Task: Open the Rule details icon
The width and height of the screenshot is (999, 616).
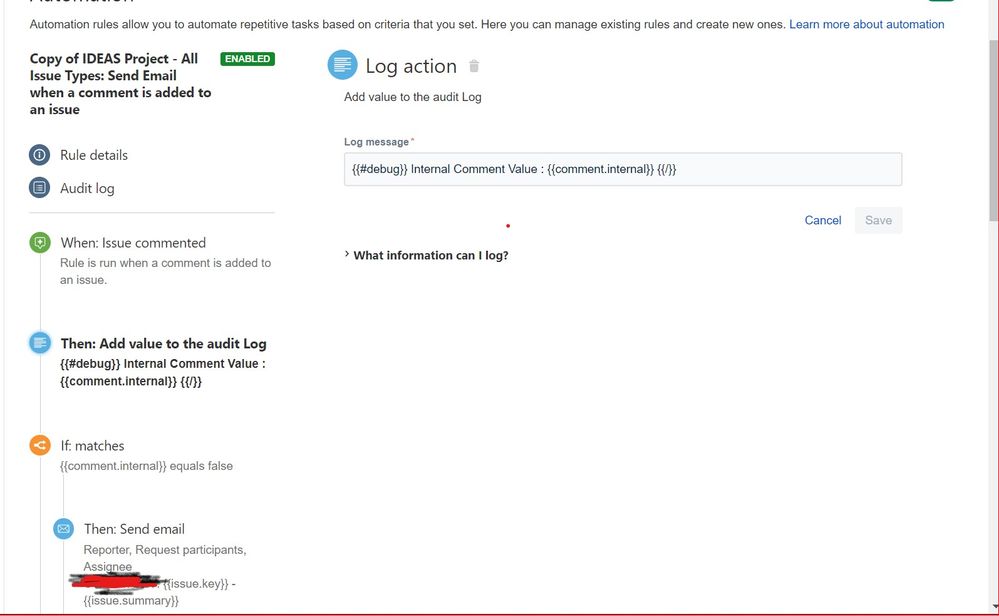Action: tap(40, 155)
